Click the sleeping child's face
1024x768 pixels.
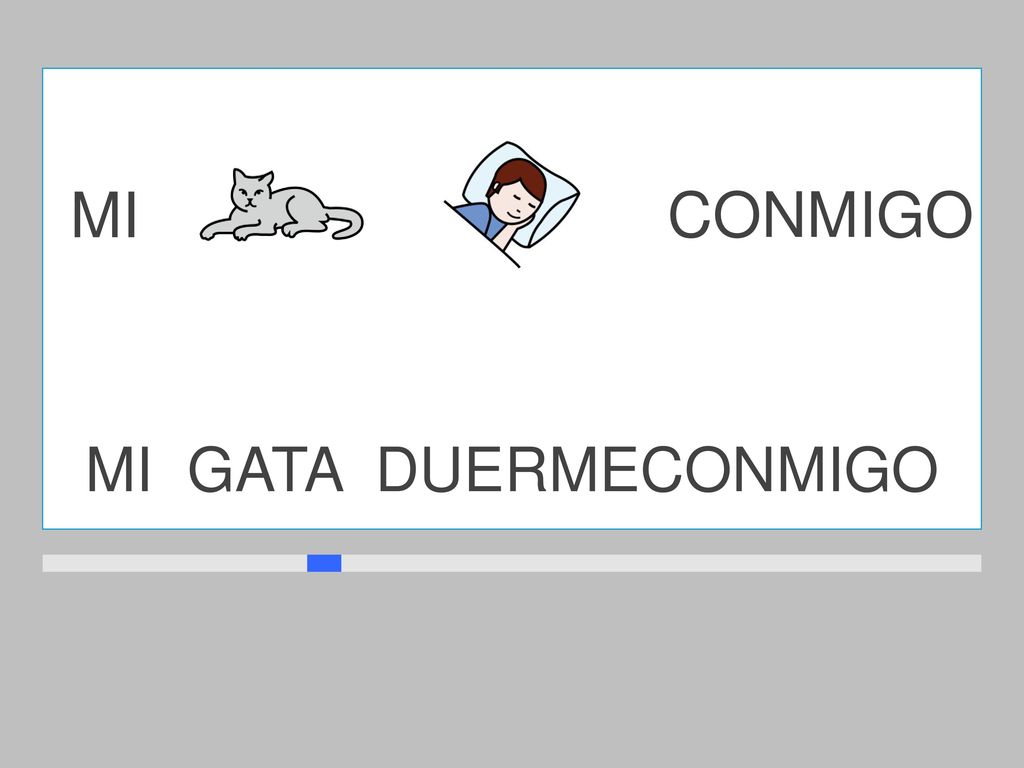[519, 199]
